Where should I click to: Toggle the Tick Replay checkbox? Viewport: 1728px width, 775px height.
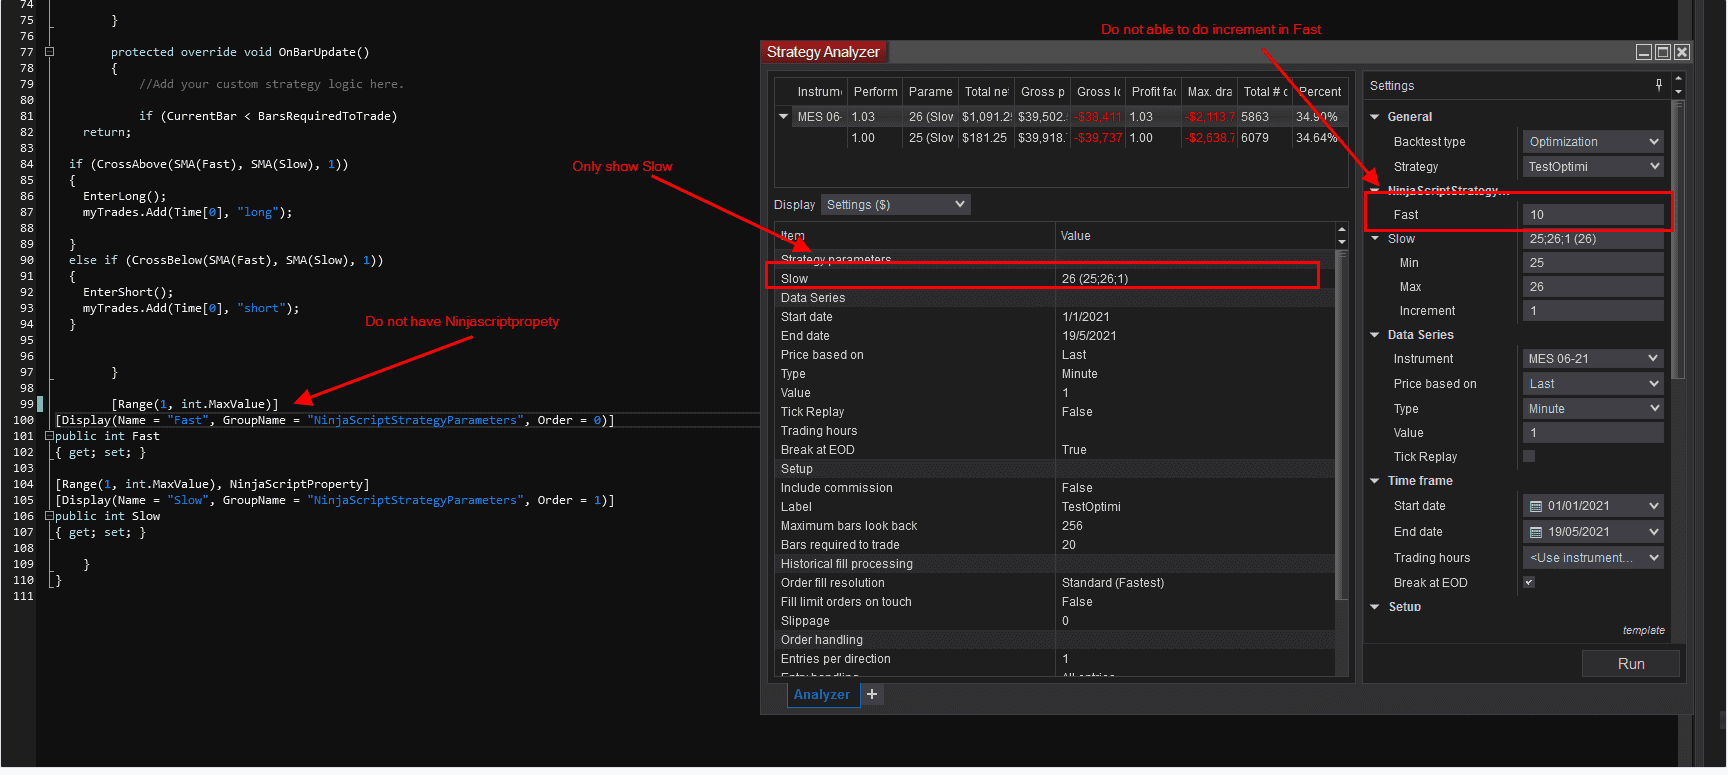click(x=1529, y=456)
